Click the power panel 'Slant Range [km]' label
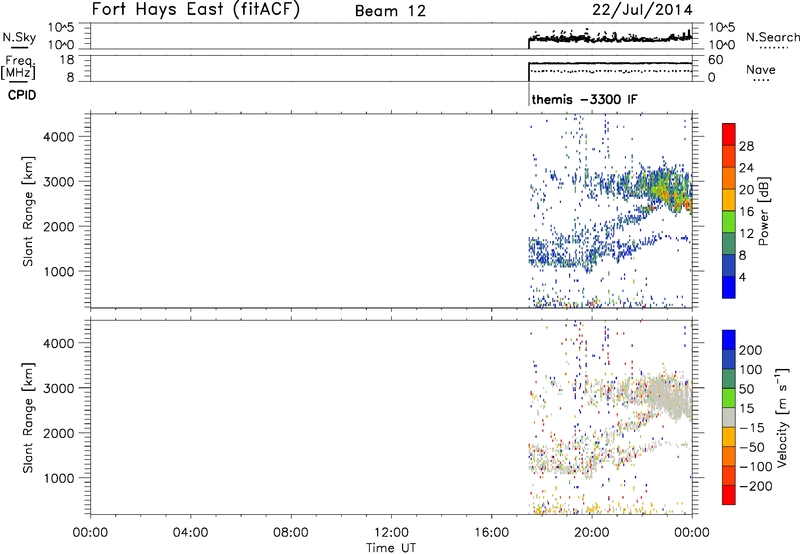 pyautogui.click(x=28, y=211)
